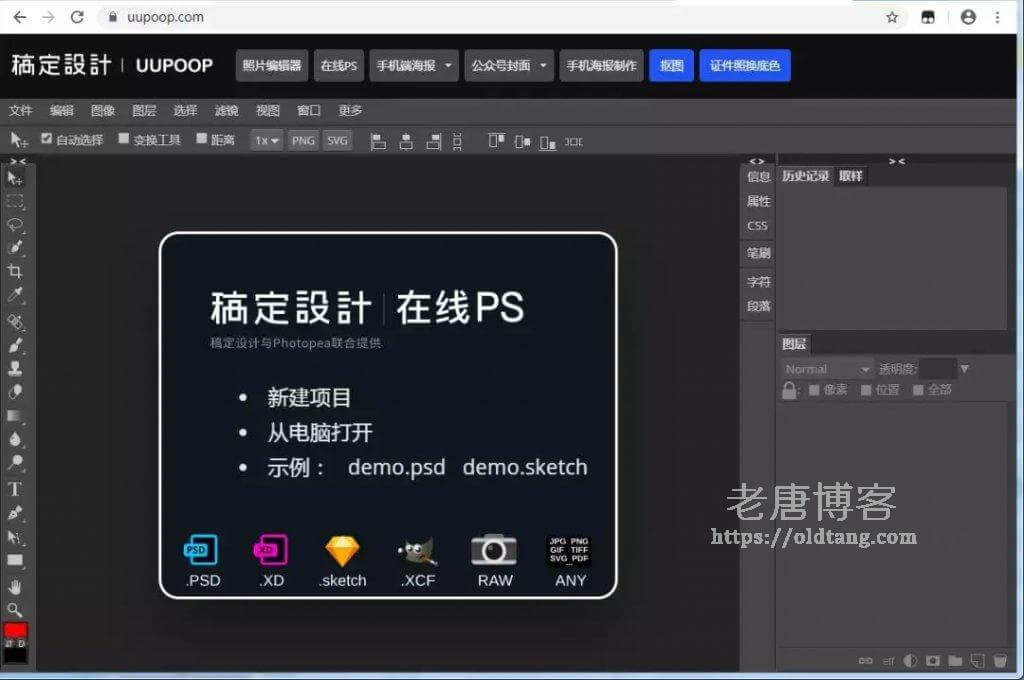Open the demo.psd example link
The height and width of the screenshot is (680, 1024).
[396, 467]
